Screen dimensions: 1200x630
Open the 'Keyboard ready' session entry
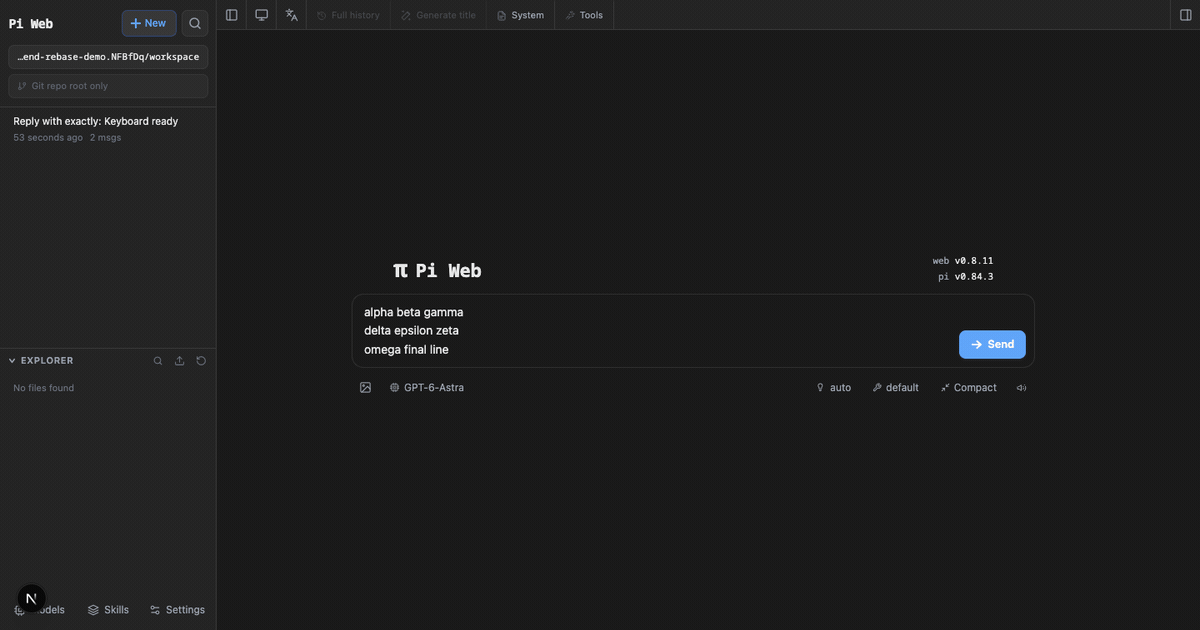pos(108,128)
